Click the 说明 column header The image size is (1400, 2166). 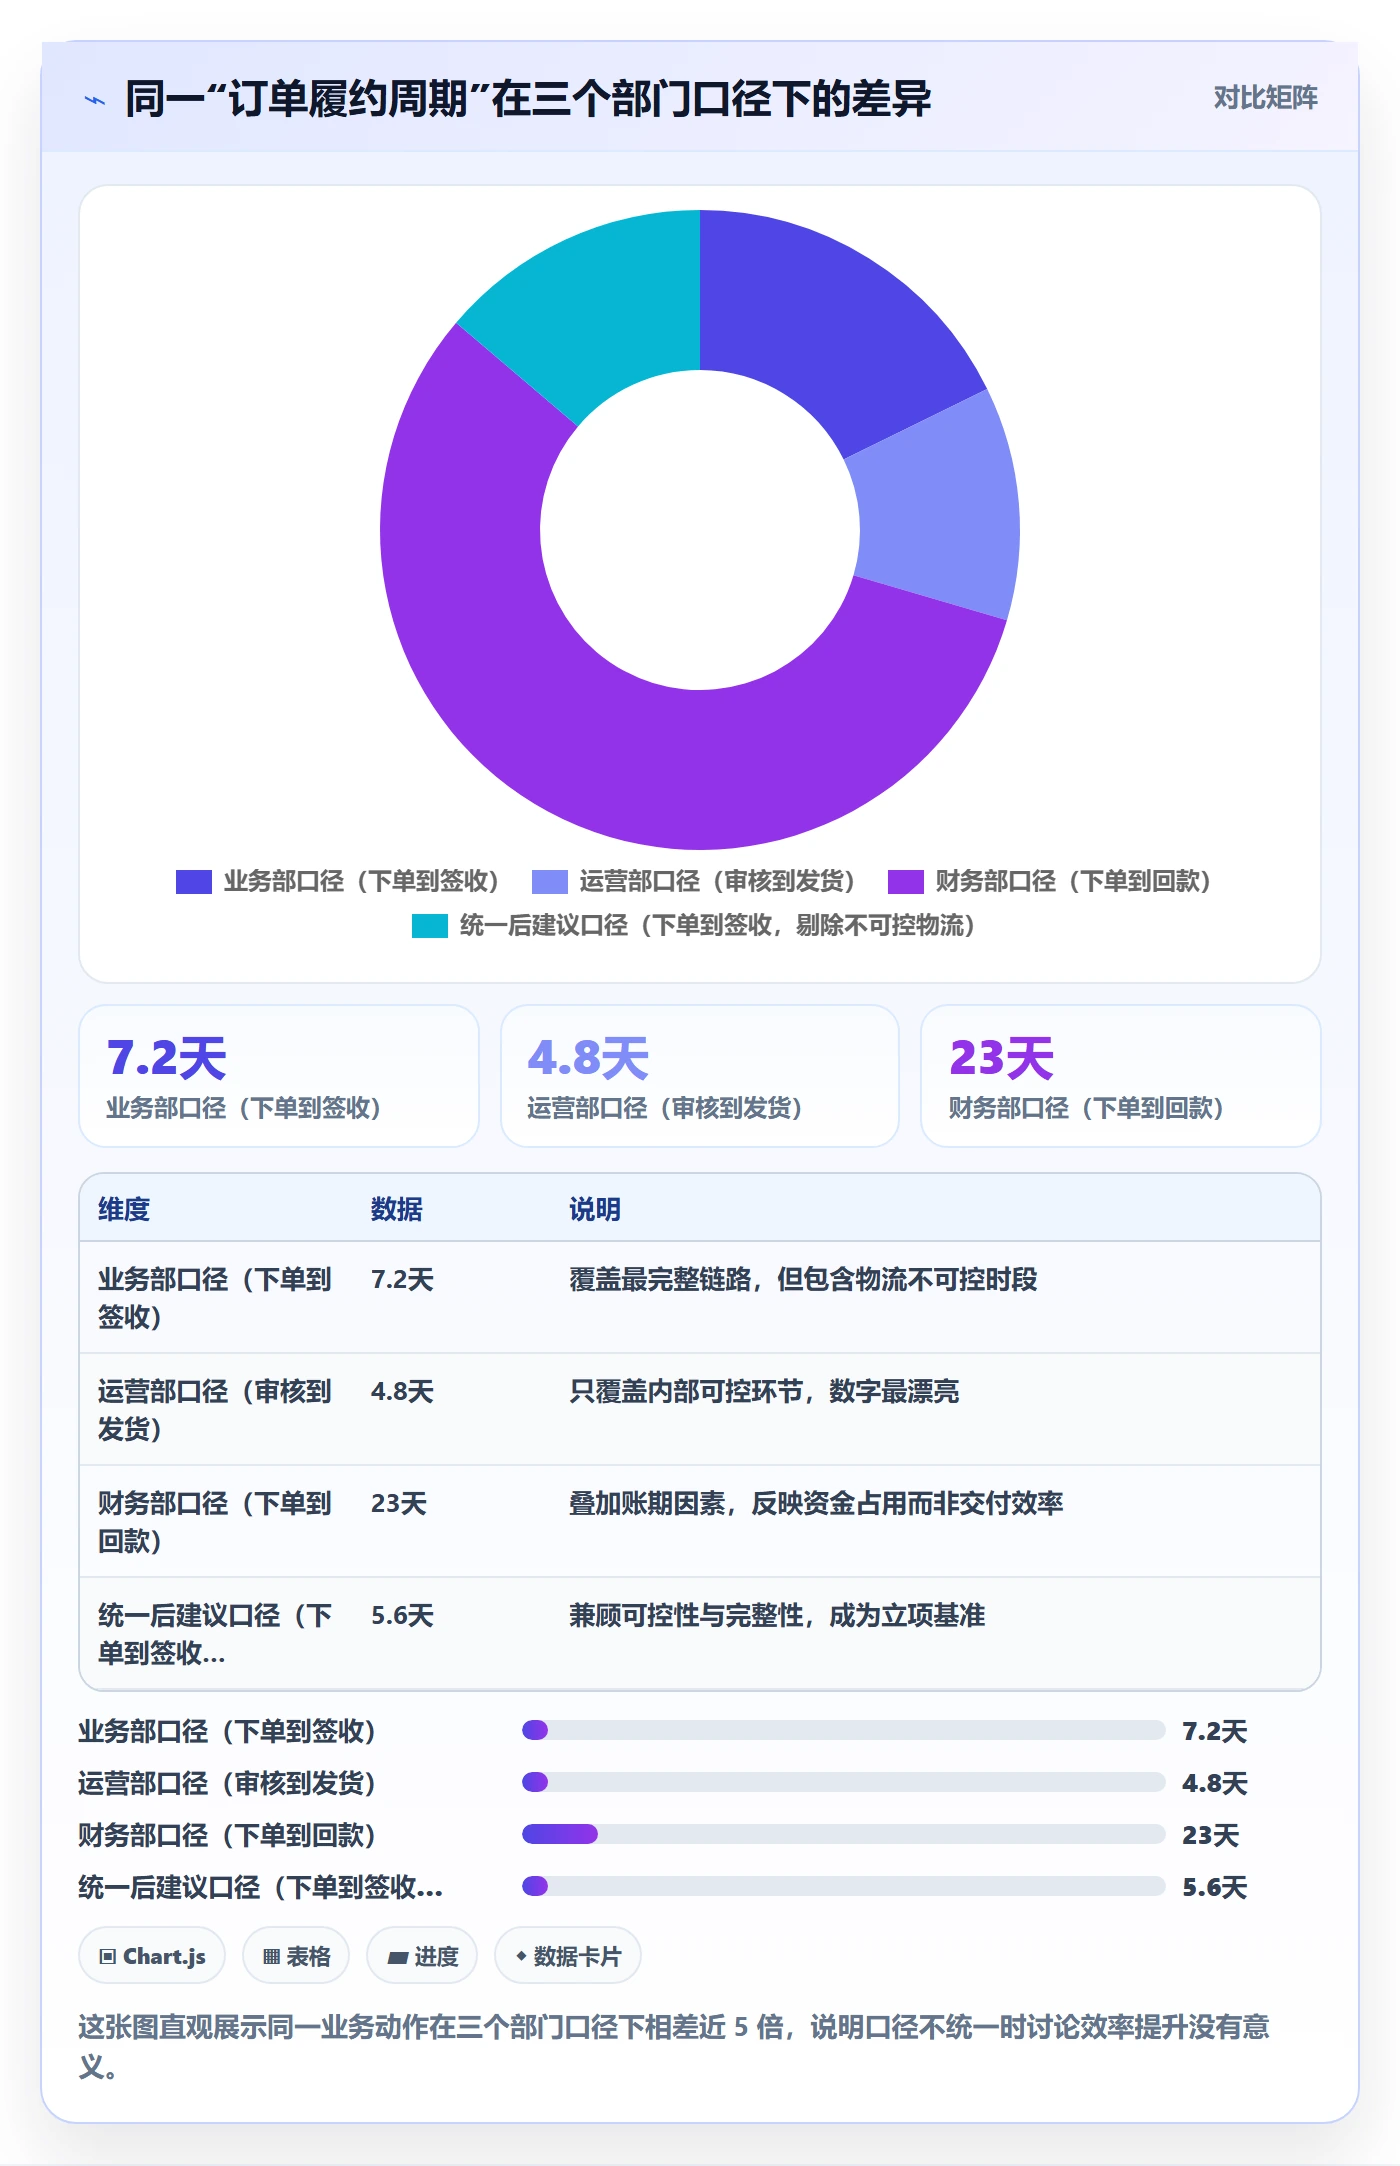tap(595, 1209)
